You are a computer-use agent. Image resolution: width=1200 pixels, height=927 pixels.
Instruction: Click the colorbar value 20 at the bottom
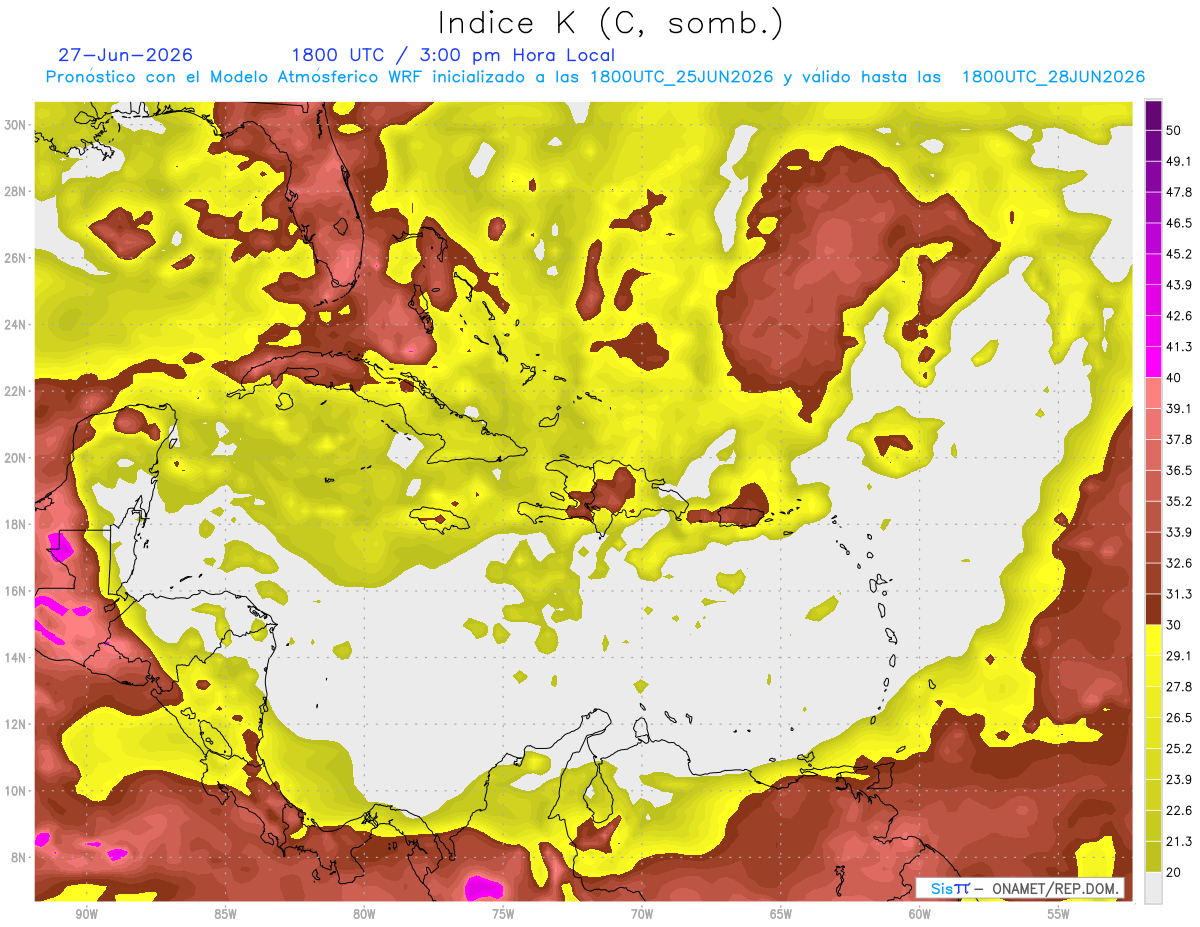(x=1174, y=873)
